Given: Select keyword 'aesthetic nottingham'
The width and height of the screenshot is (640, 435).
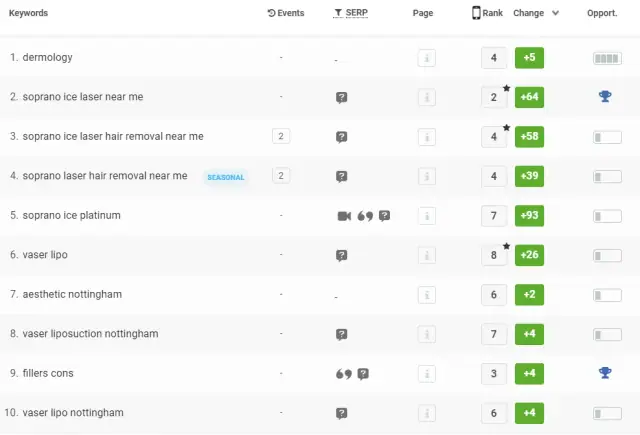Looking at the screenshot, I should click(x=72, y=294).
